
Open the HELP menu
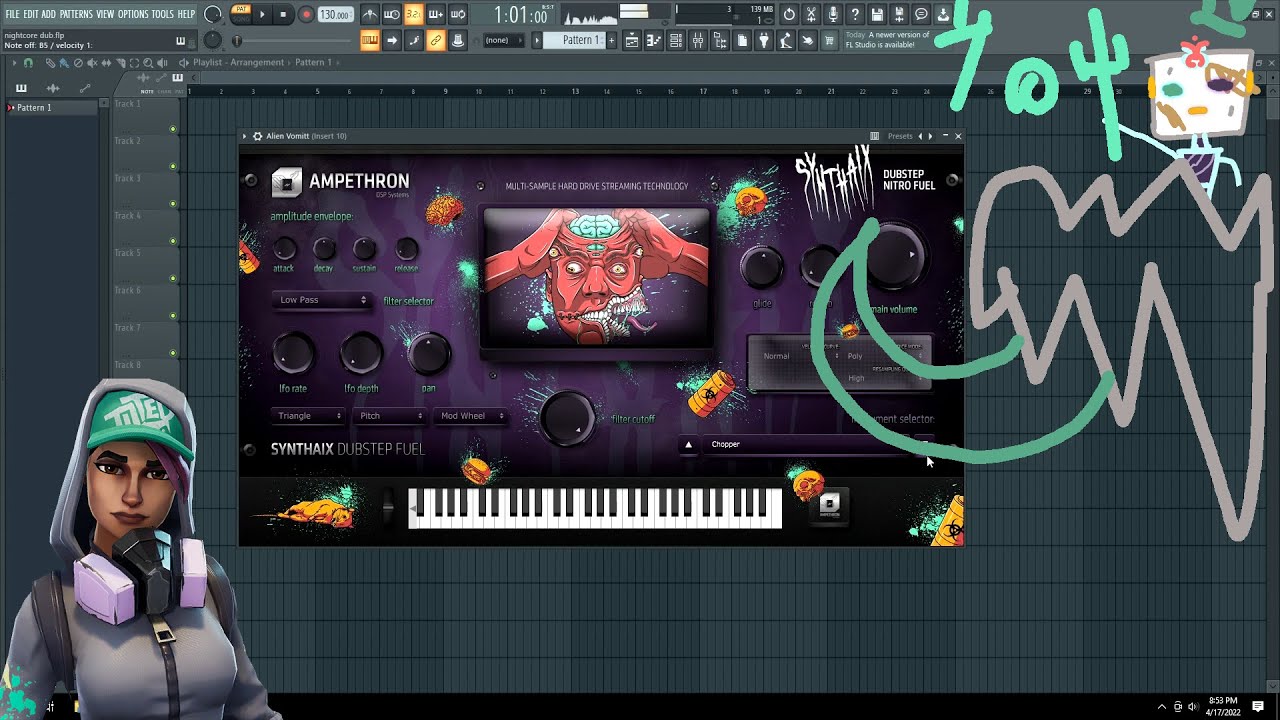(x=187, y=14)
